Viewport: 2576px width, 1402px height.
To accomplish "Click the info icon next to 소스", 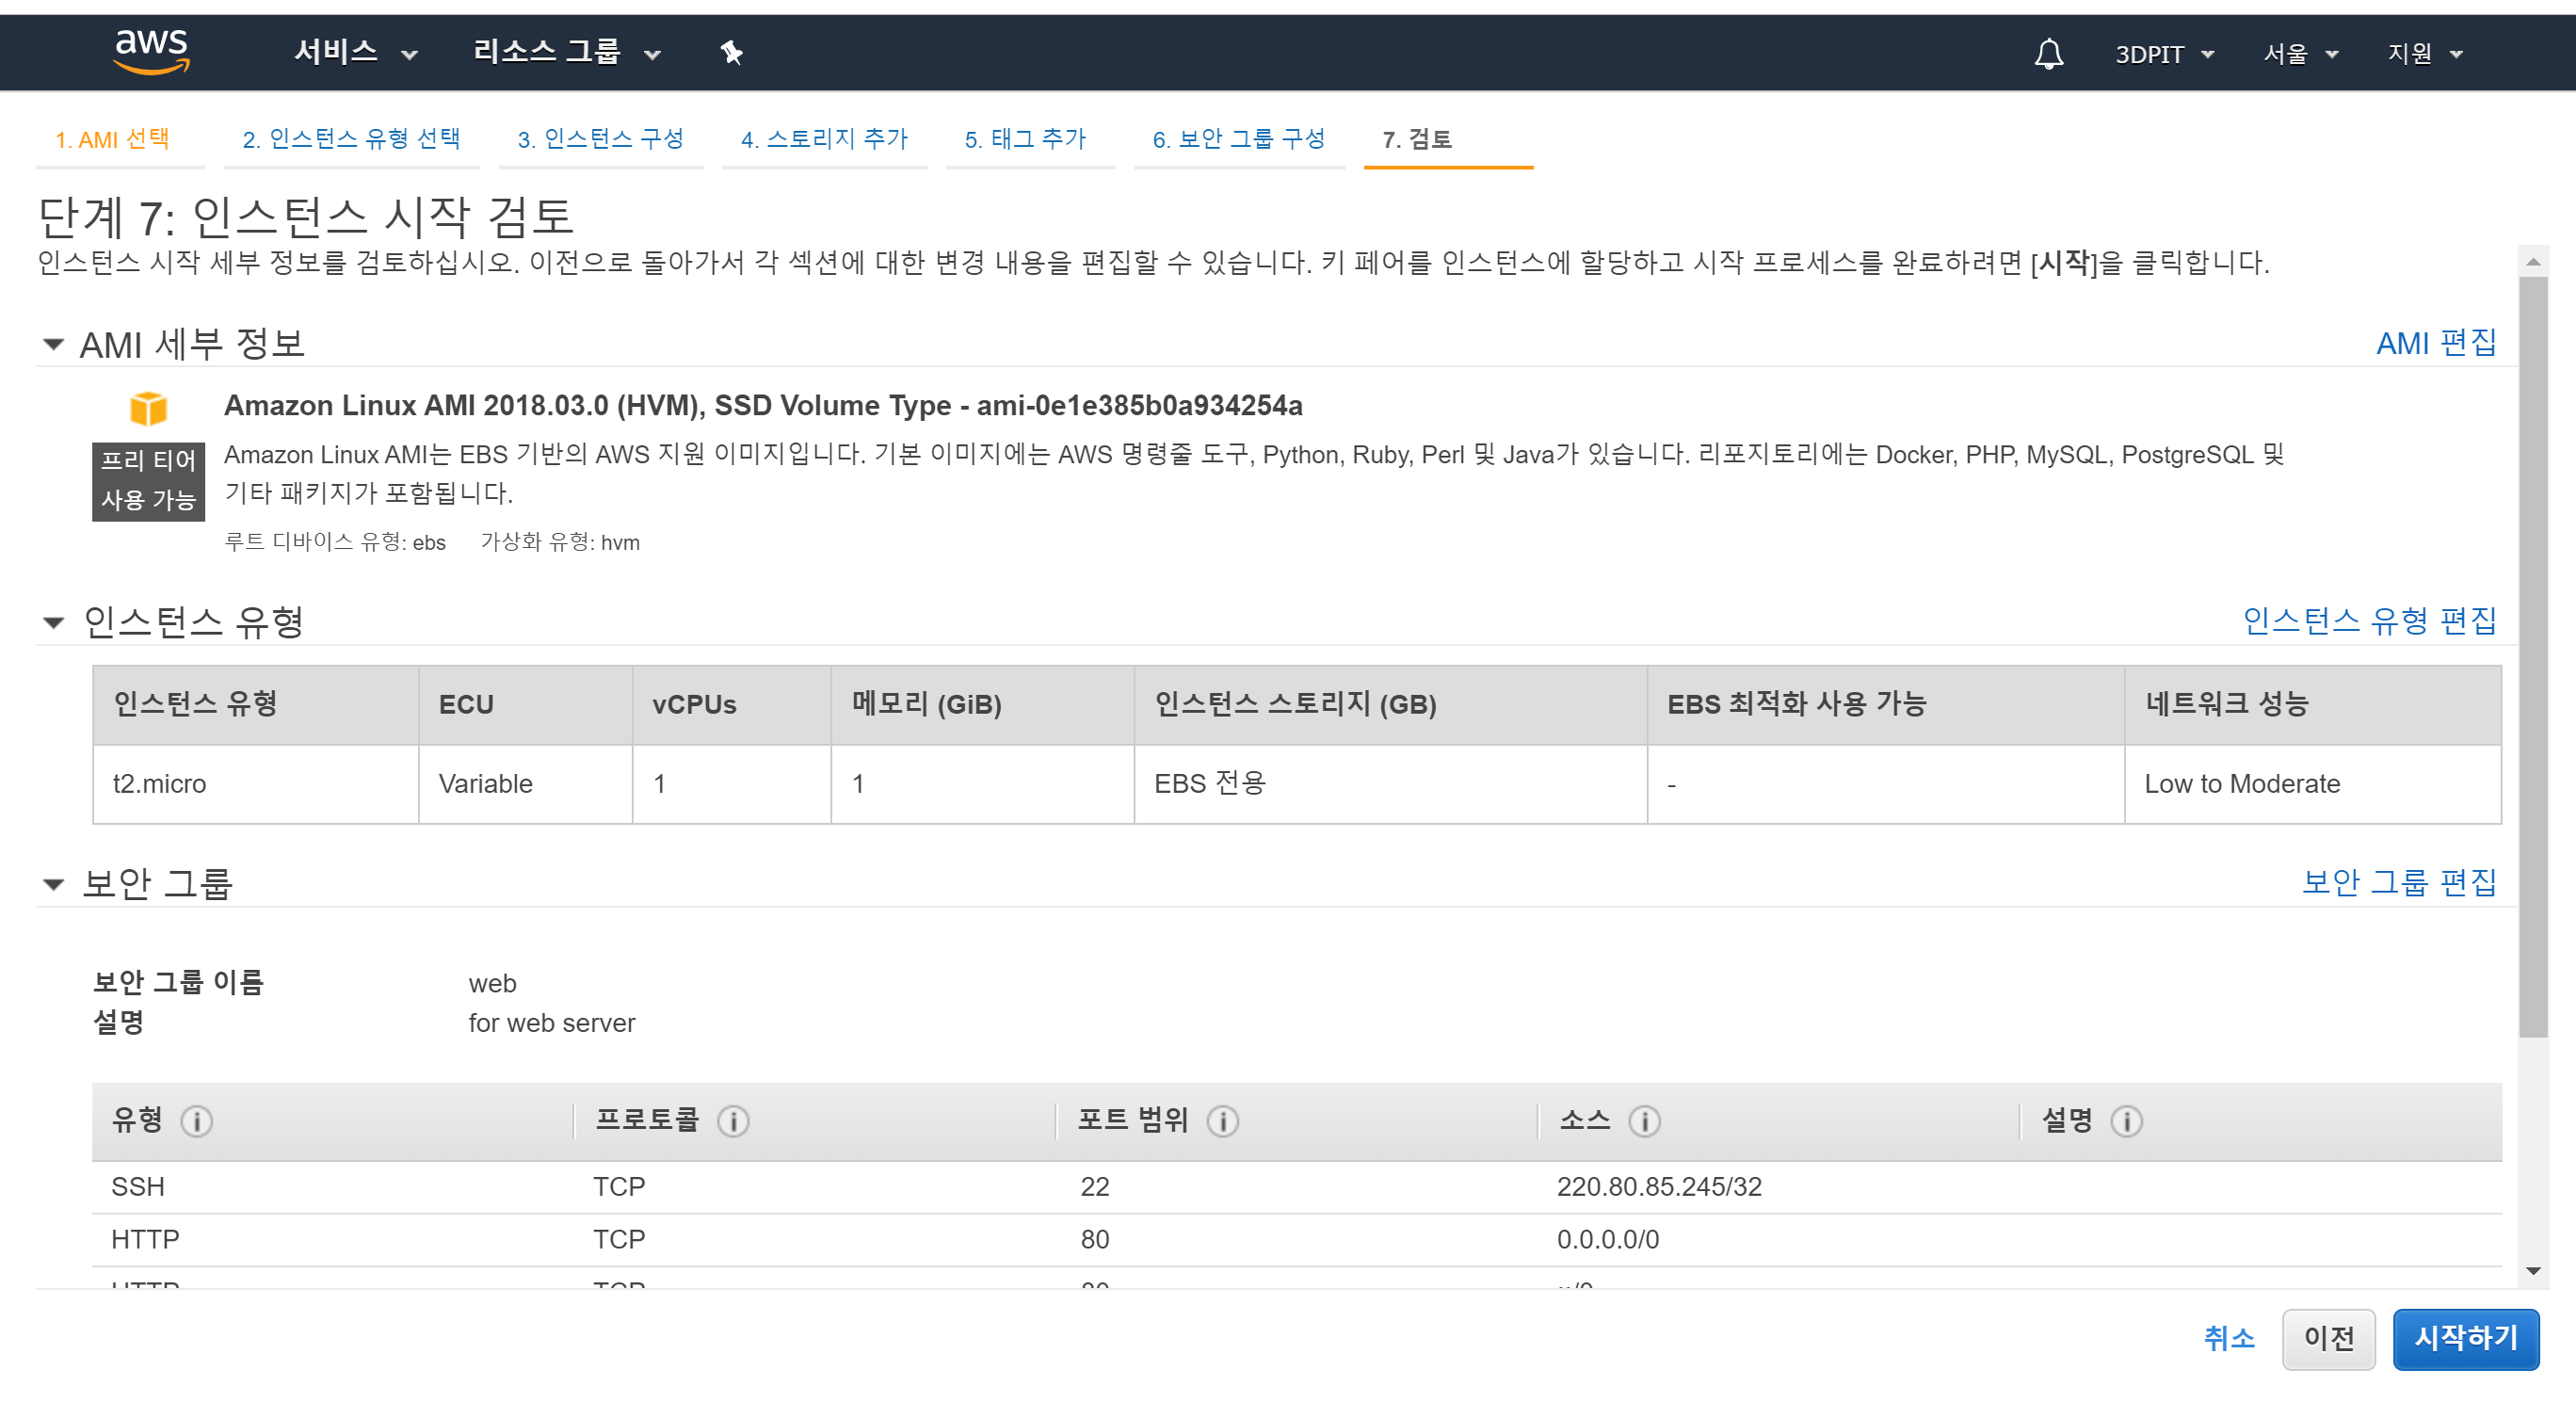I will tap(1644, 1121).
